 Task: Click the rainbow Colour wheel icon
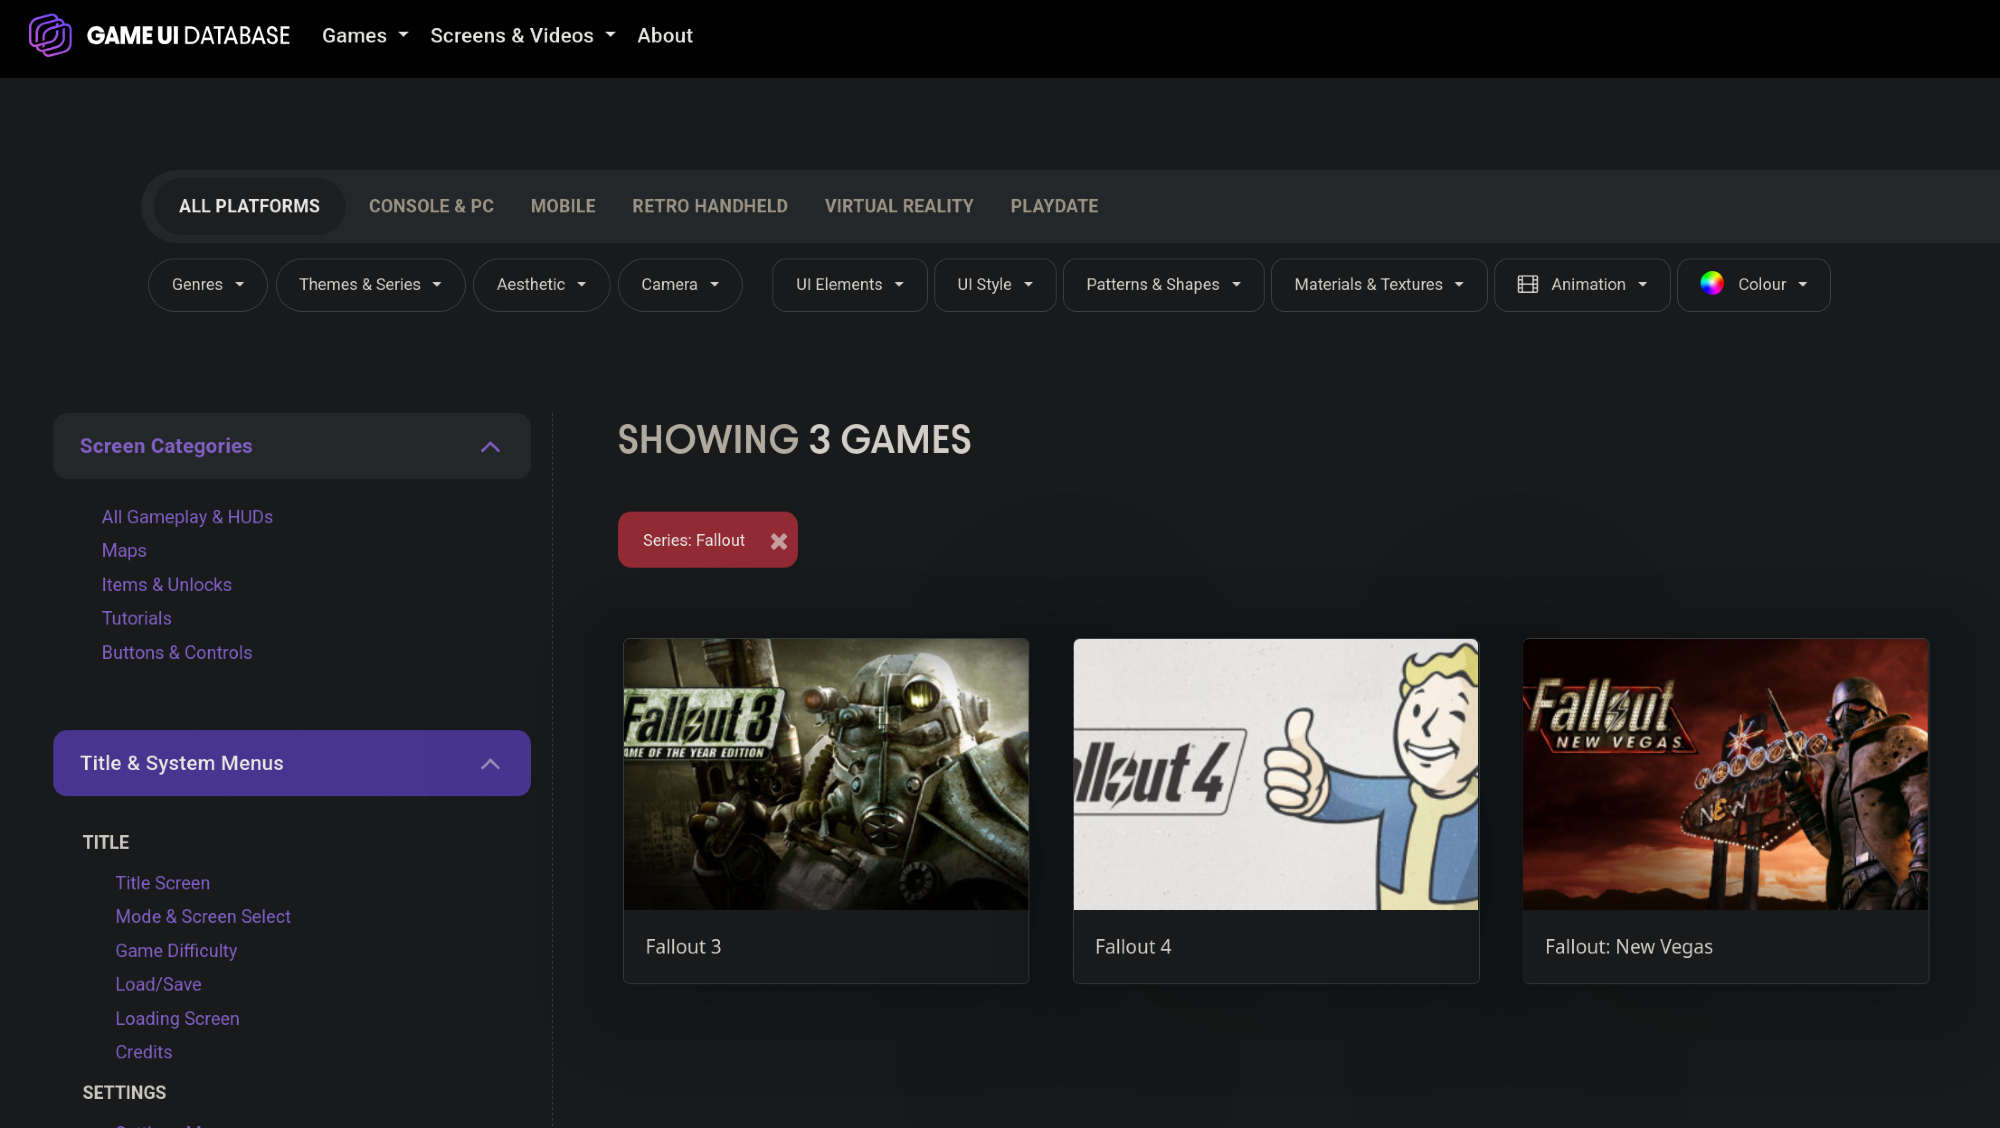point(1711,284)
